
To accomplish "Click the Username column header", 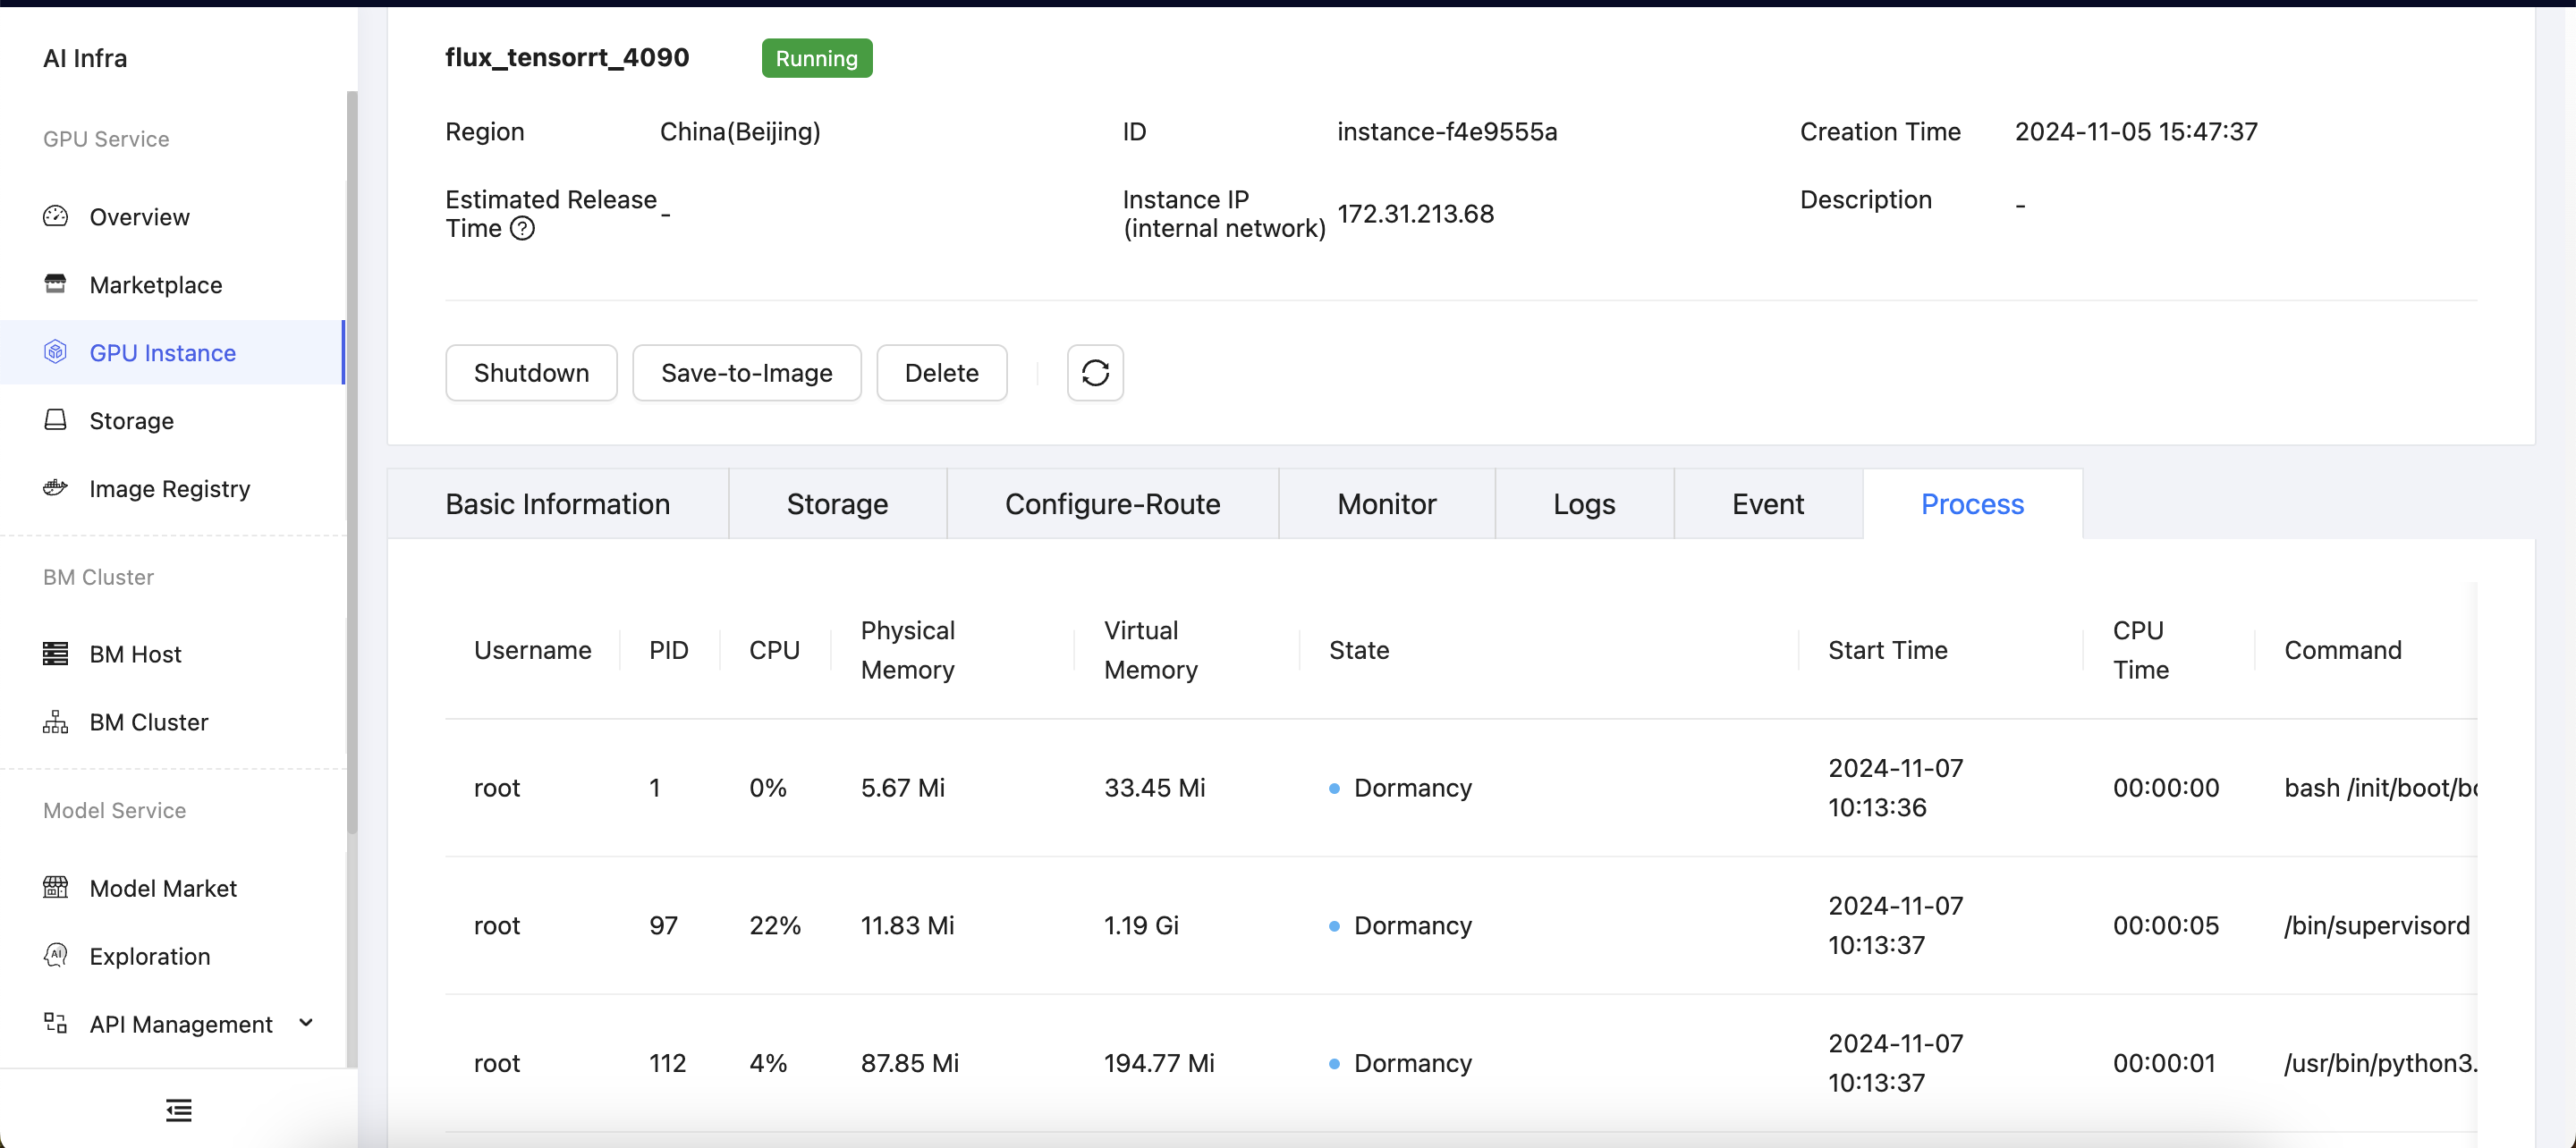I will pyautogui.click(x=532, y=650).
